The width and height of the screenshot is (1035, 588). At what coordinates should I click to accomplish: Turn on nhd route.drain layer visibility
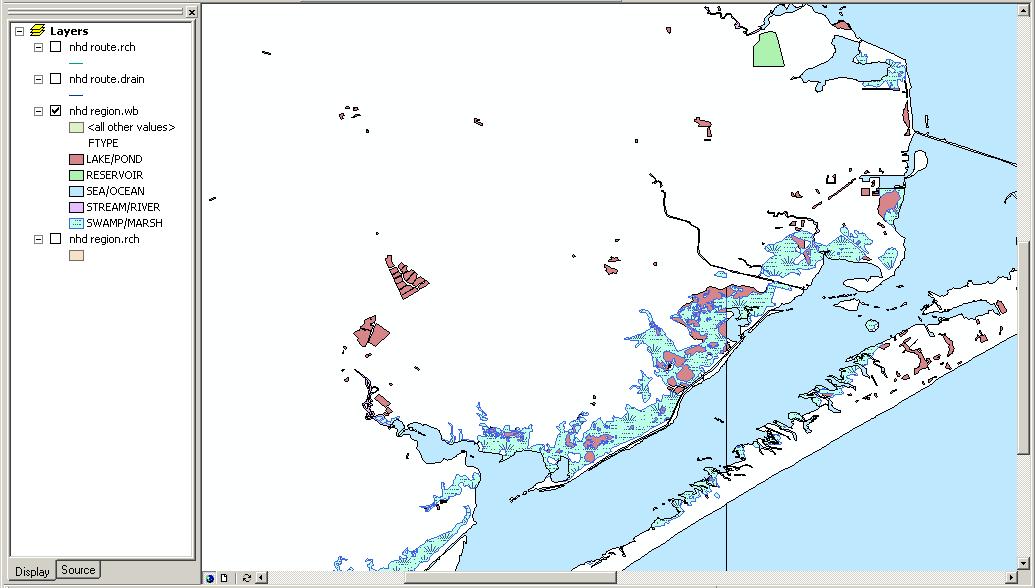(56, 79)
